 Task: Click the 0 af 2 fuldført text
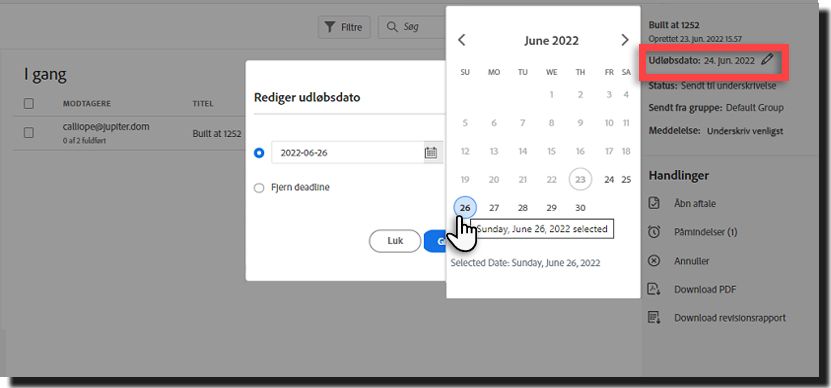84,141
